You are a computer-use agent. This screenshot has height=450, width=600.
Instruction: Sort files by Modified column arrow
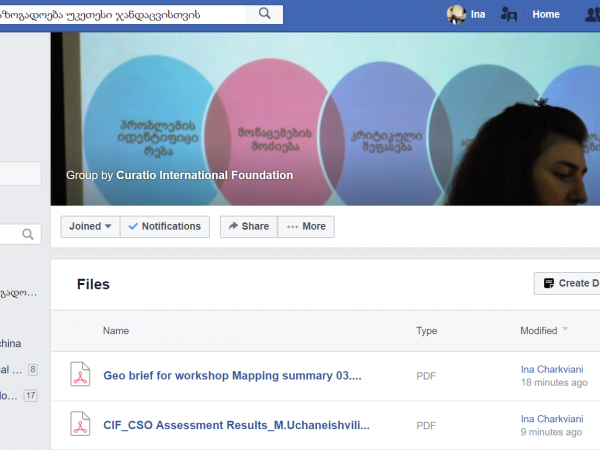565,329
